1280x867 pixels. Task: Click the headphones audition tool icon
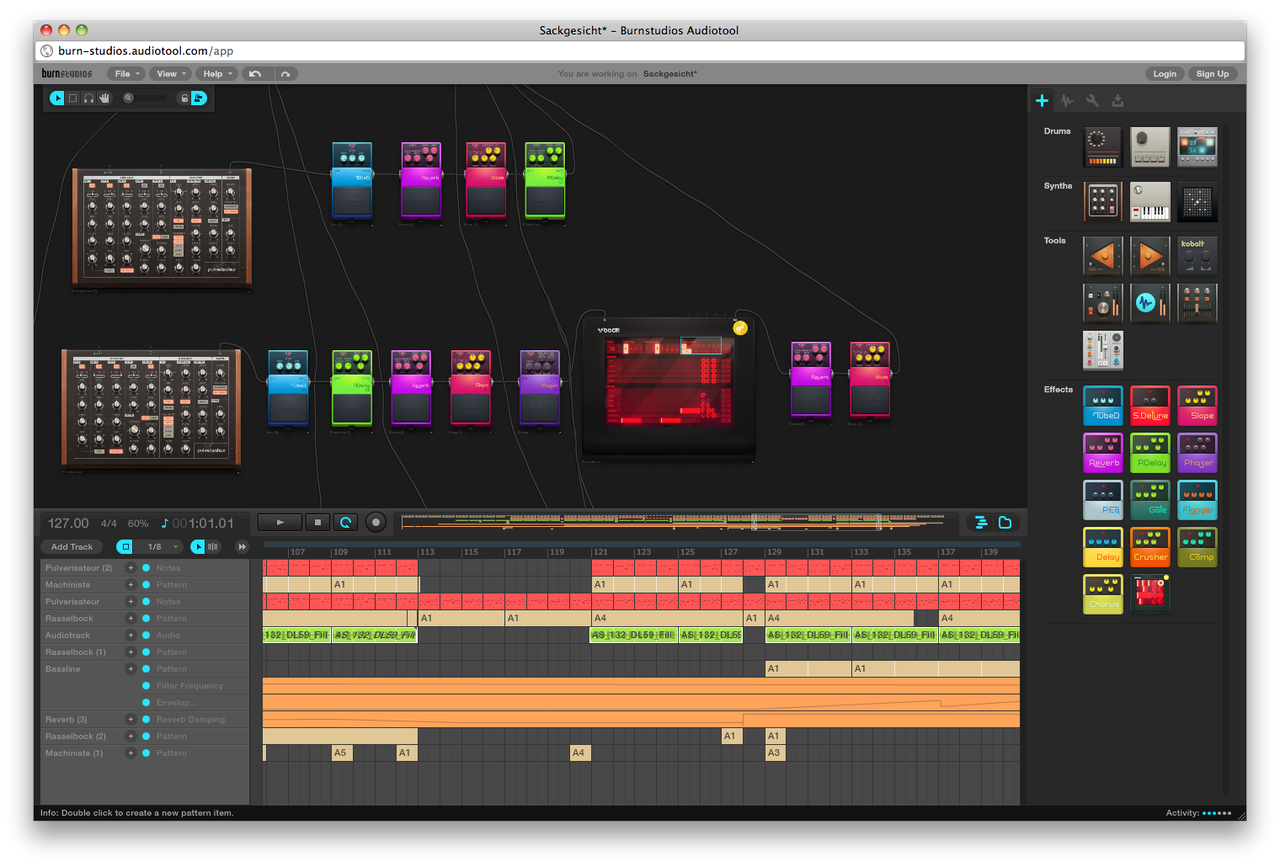pos(88,98)
